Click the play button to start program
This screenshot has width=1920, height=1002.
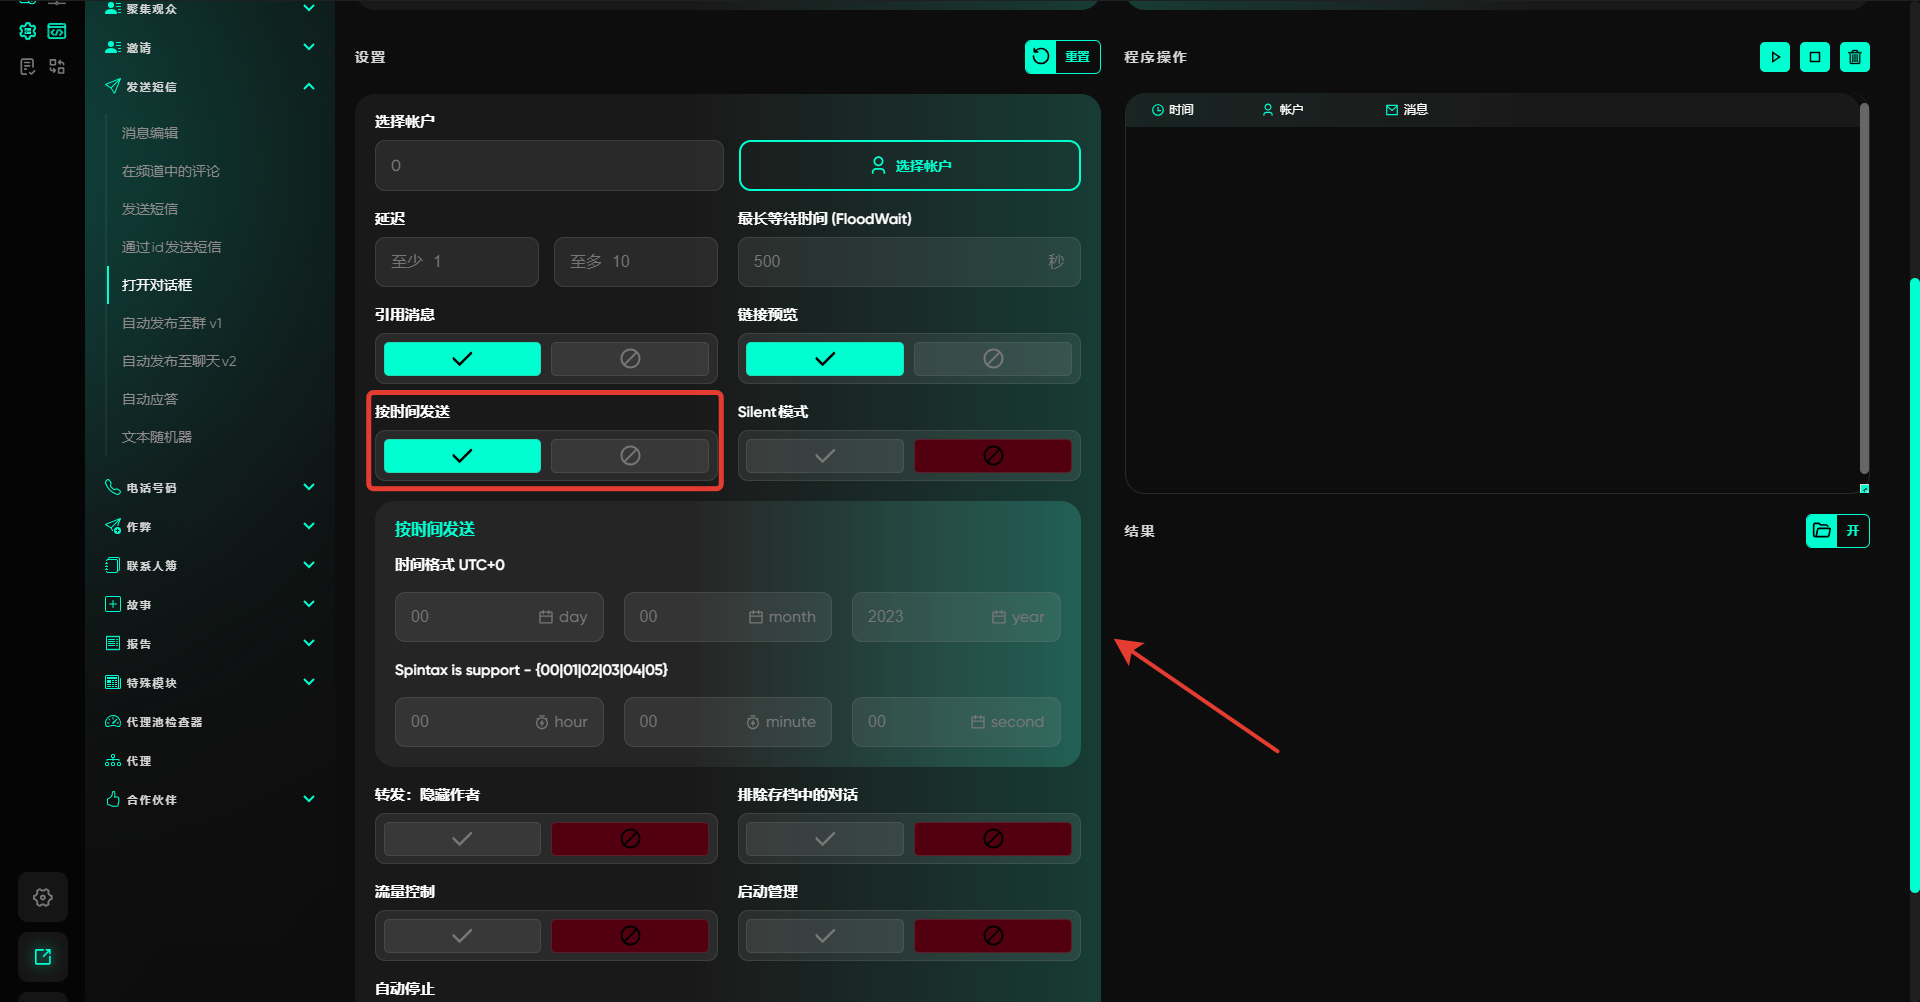pyautogui.click(x=1774, y=57)
